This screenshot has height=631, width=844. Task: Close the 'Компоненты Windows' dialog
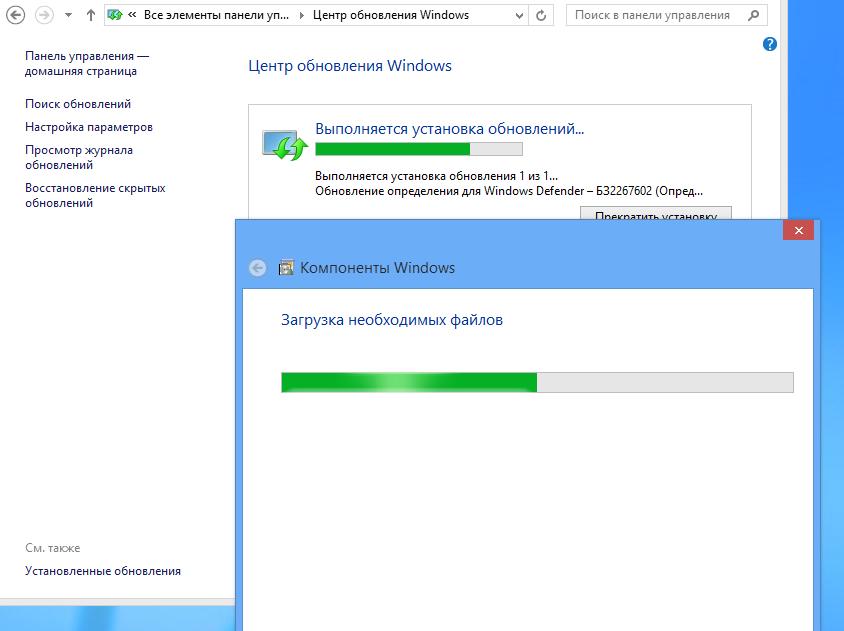pos(798,230)
